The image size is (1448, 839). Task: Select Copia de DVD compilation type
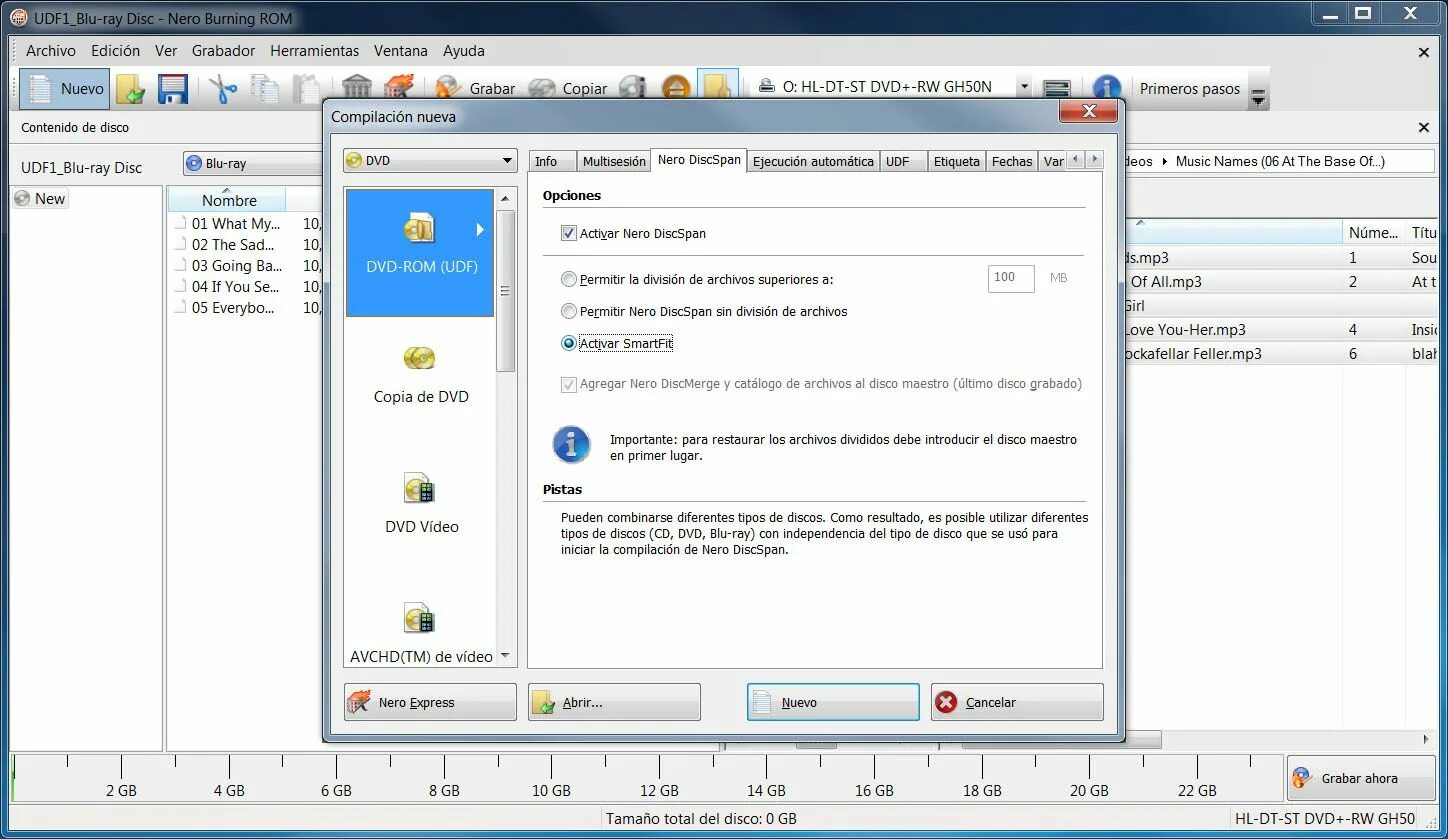[420, 375]
